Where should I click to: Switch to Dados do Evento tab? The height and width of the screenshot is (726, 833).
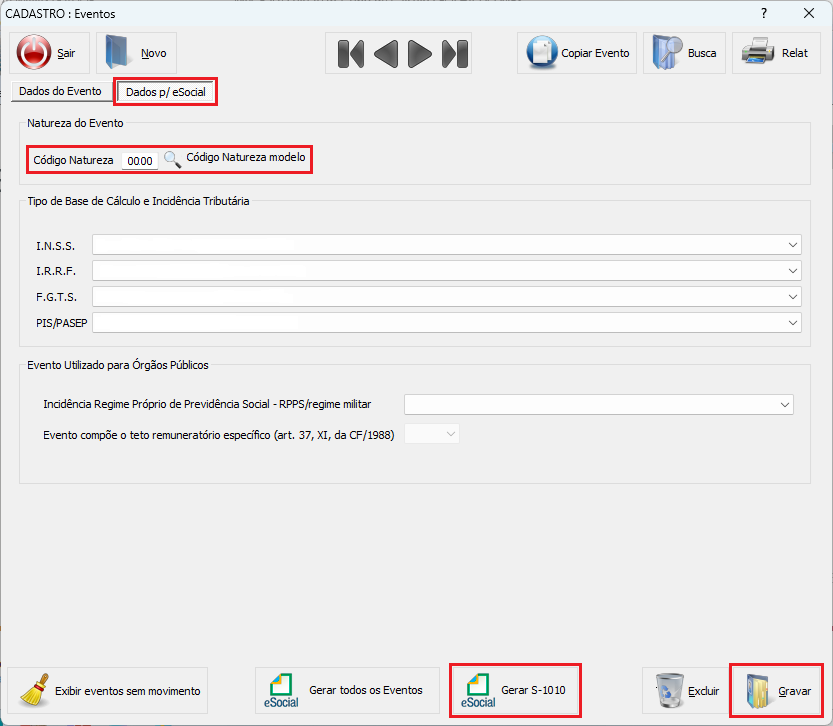[60, 91]
